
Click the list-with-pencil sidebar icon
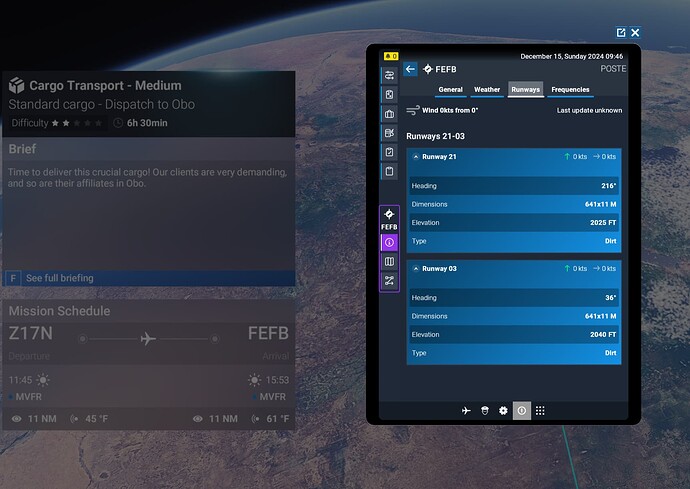point(389,133)
